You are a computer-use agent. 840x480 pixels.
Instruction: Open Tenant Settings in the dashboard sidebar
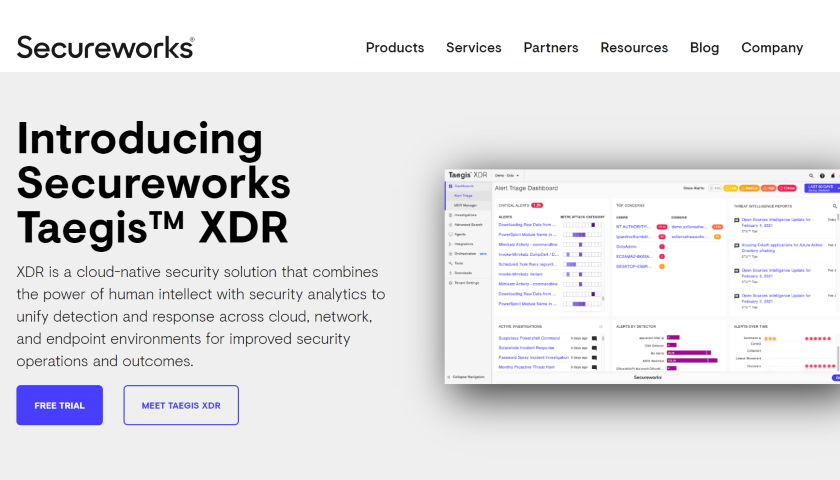[x=468, y=282]
